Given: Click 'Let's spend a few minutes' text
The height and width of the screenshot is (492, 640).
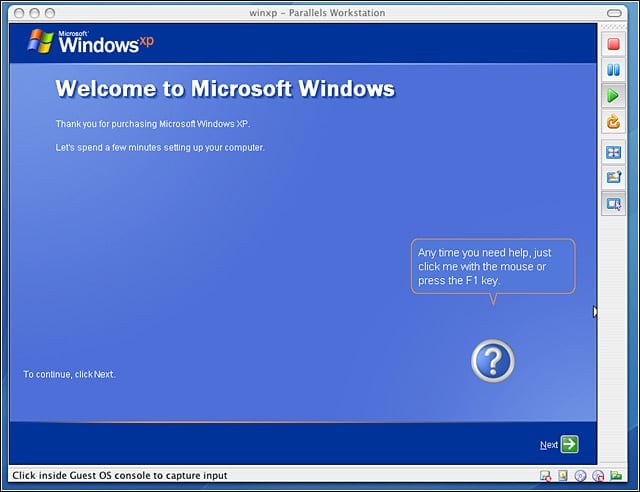Looking at the screenshot, I should point(160,147).
